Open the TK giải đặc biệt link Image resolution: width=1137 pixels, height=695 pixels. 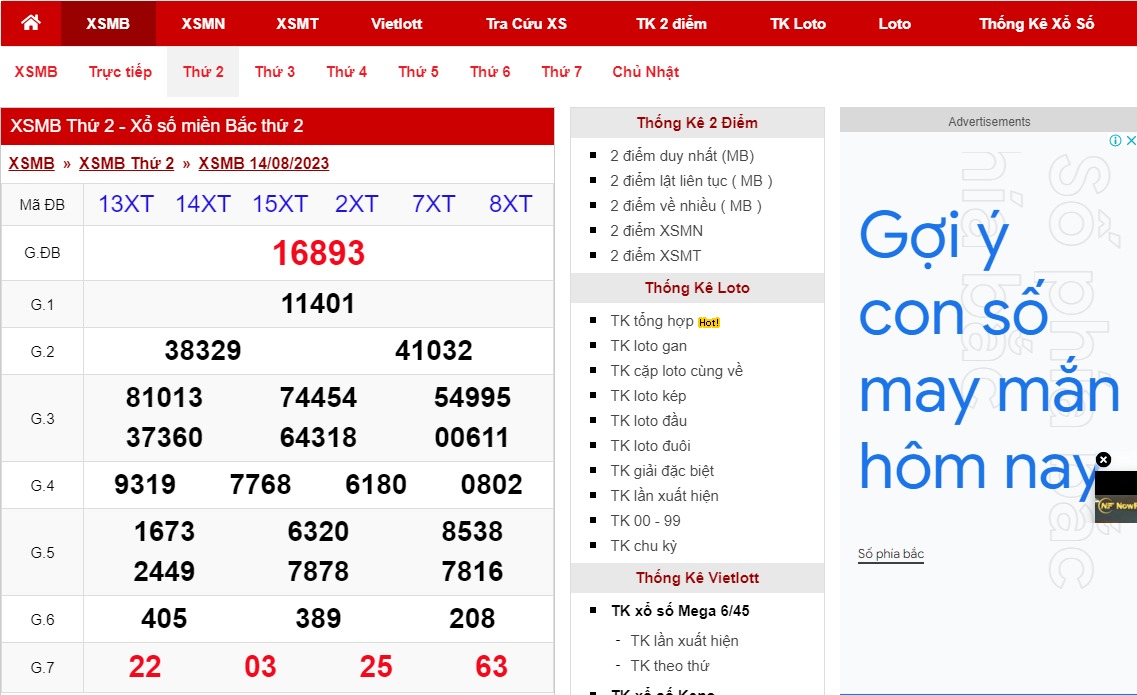[x=662, y=471]
